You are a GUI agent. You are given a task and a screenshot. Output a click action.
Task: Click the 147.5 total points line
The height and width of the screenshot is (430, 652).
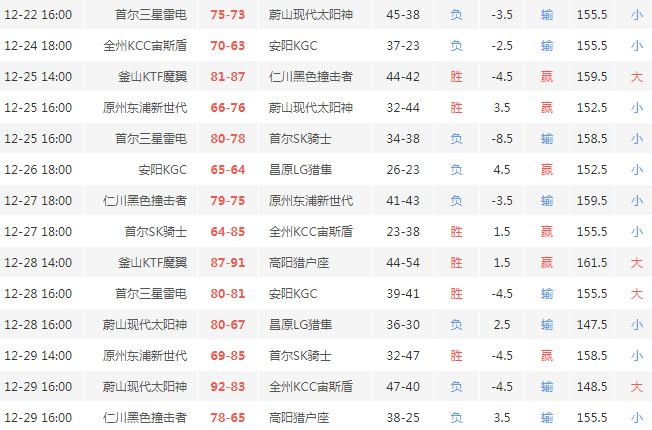[592, 325]
